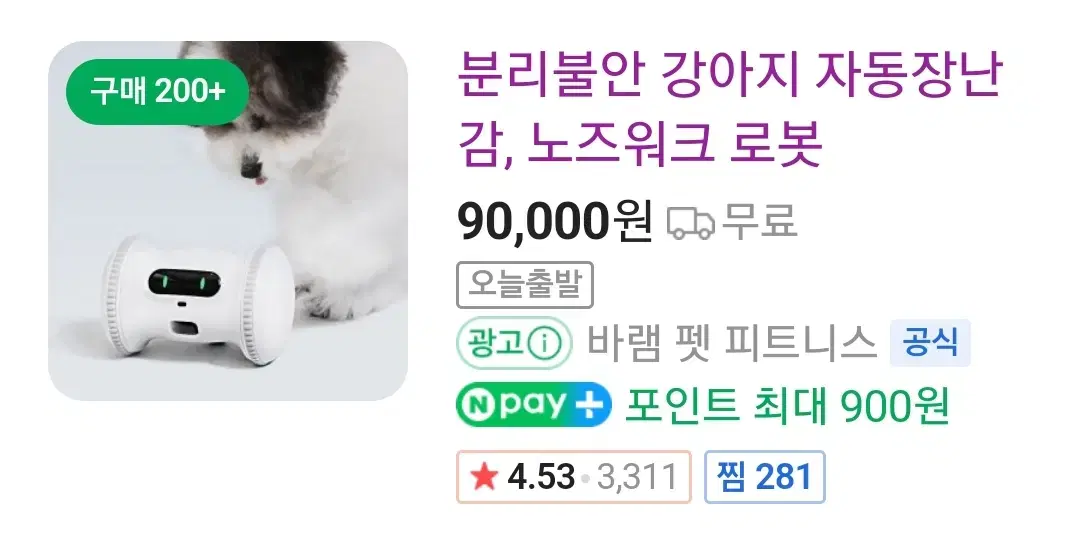Screen dimensions: 1080x533
Task: Click the 공식 official badge
Action: click(x=930, y=342)
